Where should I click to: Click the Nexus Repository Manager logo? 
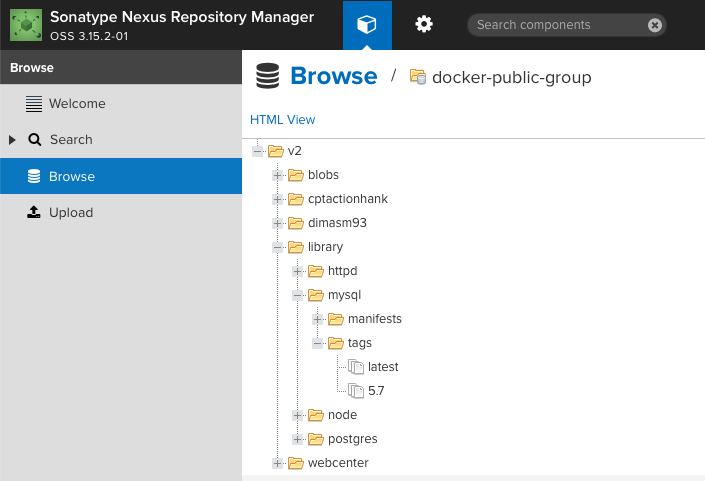26,25
